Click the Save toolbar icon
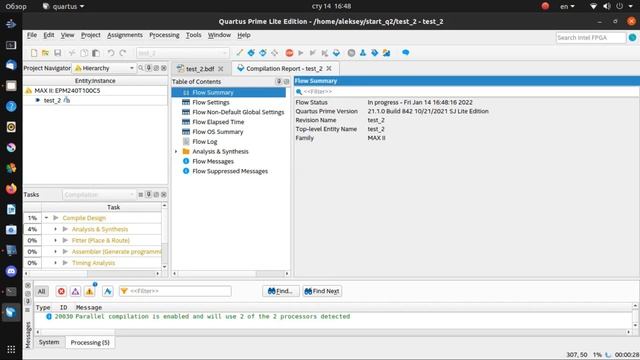The image size is (640, 360). tap(58, 53)
